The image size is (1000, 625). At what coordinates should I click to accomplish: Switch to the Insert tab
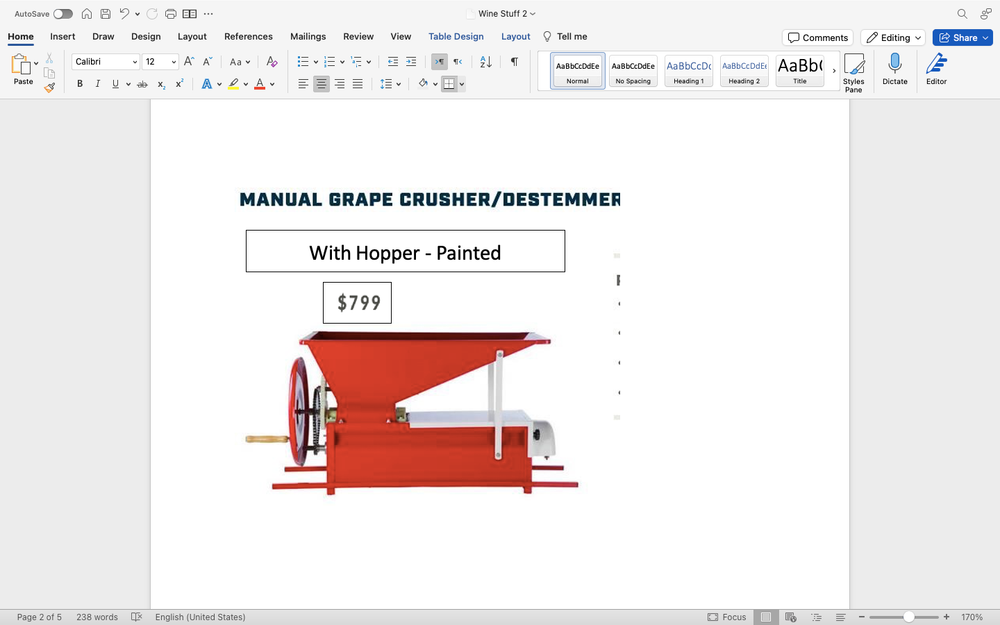(62, 37)
